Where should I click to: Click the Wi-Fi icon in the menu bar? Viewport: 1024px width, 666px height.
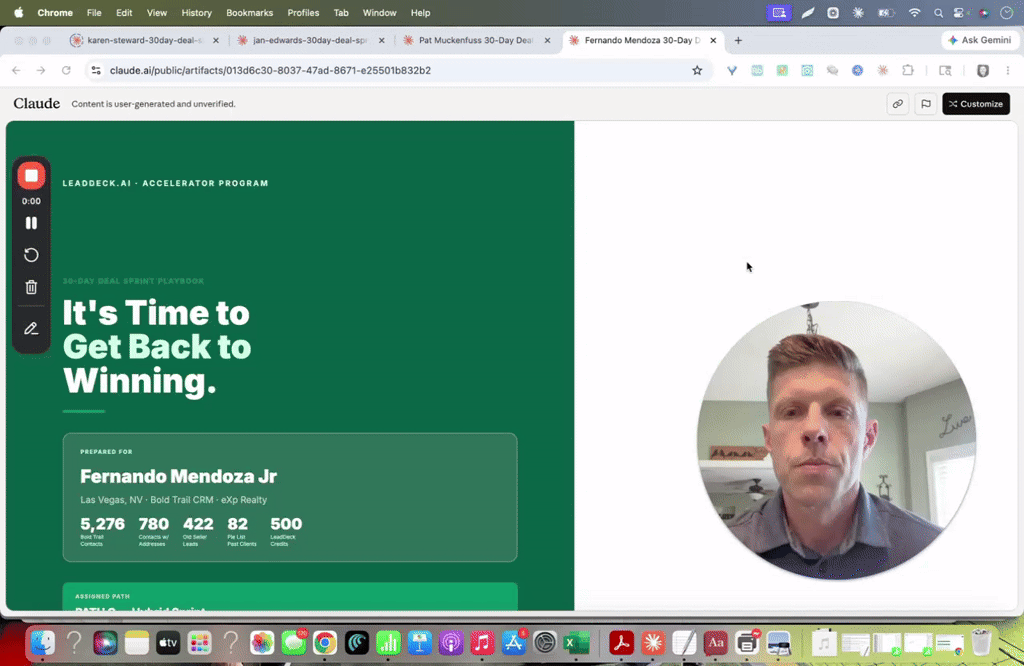914,12
